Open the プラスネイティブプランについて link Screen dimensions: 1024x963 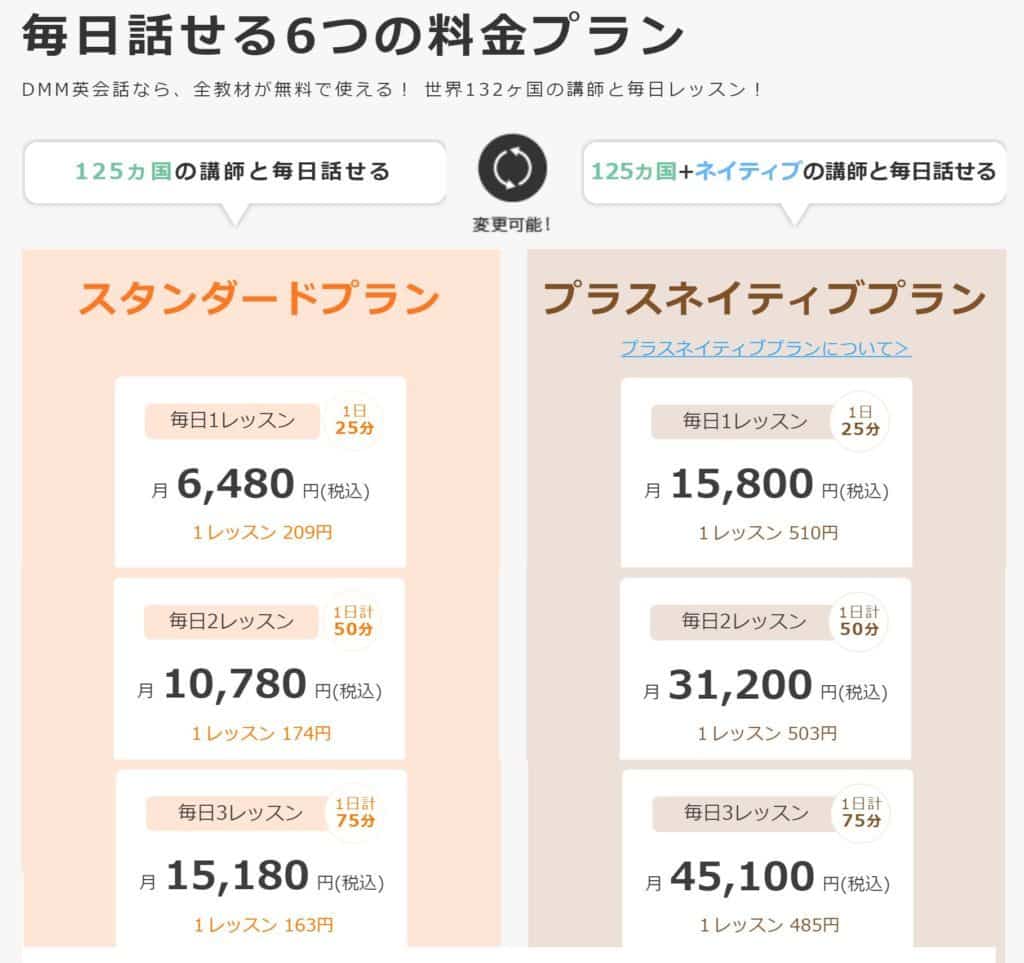(x=765, y=348)
